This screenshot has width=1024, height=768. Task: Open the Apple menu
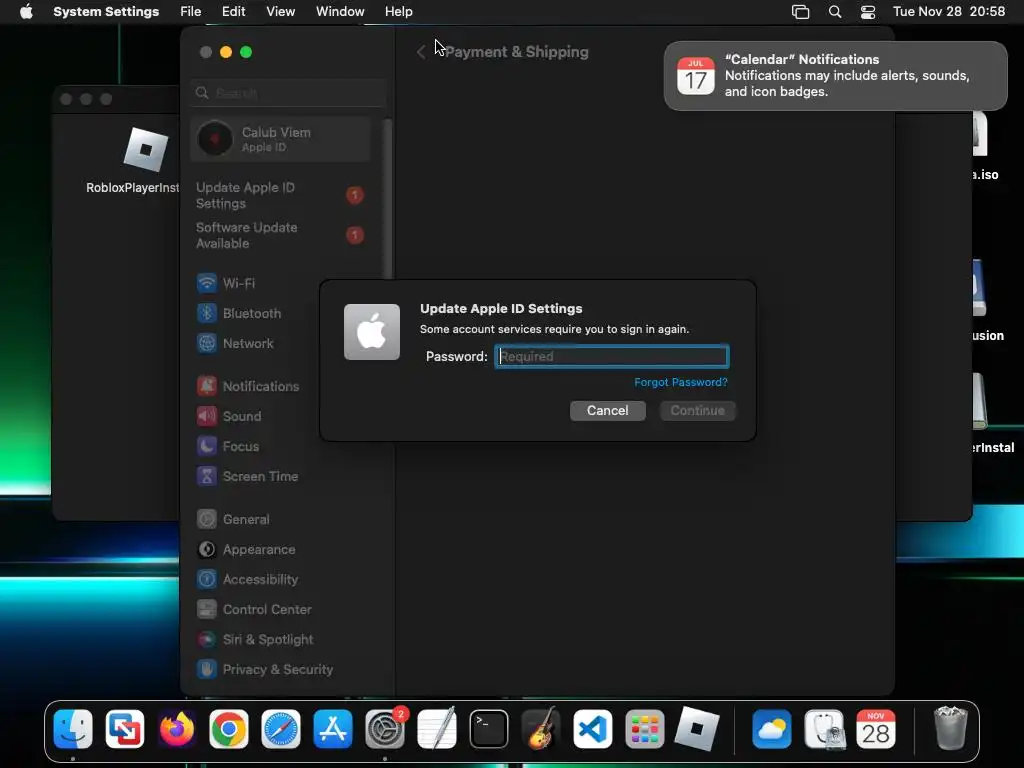(26, 12)
